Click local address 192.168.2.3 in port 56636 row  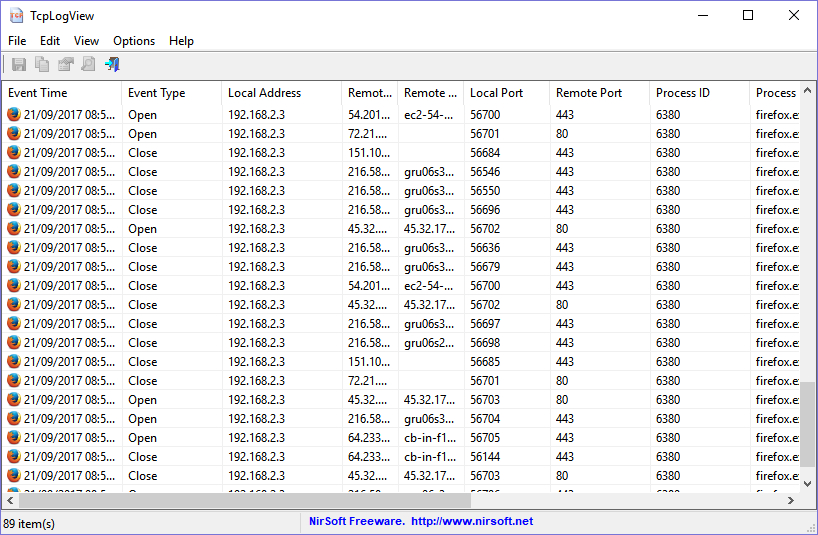click(256, 248)
